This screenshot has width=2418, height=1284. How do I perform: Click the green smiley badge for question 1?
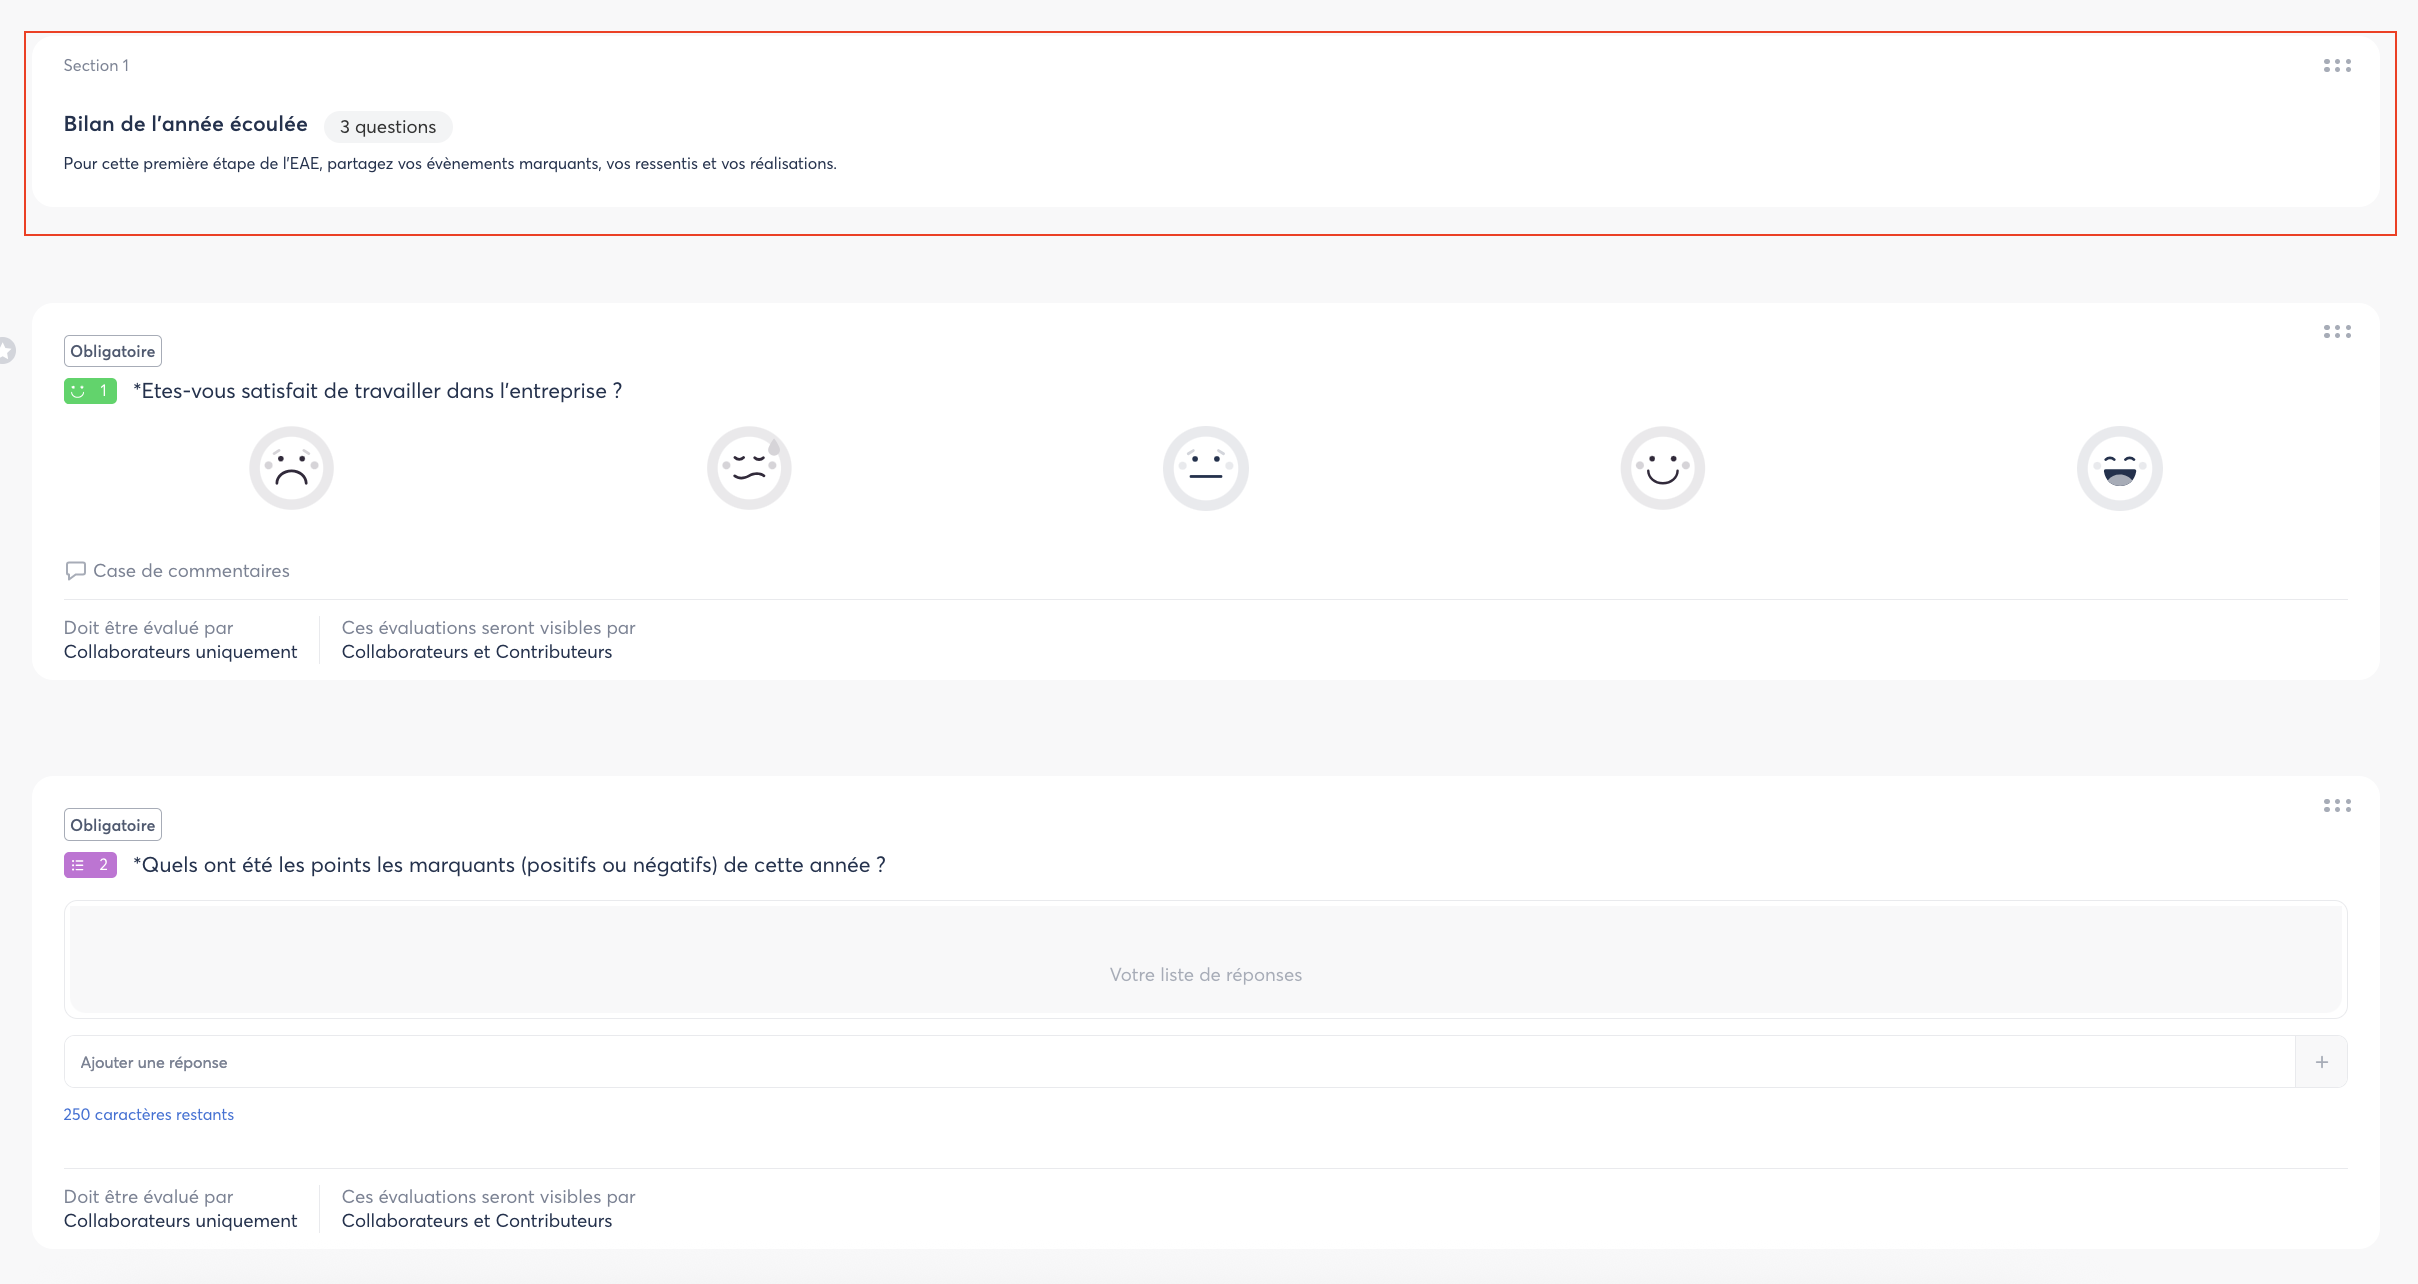coord(90,391)
